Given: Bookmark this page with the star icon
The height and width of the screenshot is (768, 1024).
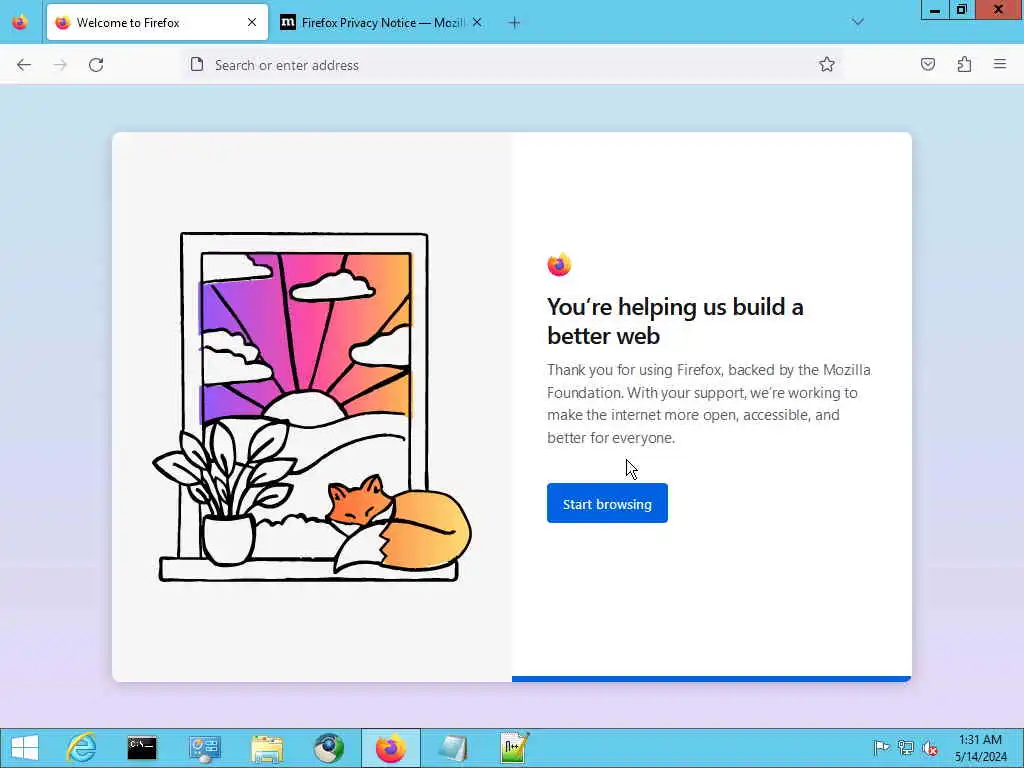Looking at the screenshot, I should (x=827, y=65).
